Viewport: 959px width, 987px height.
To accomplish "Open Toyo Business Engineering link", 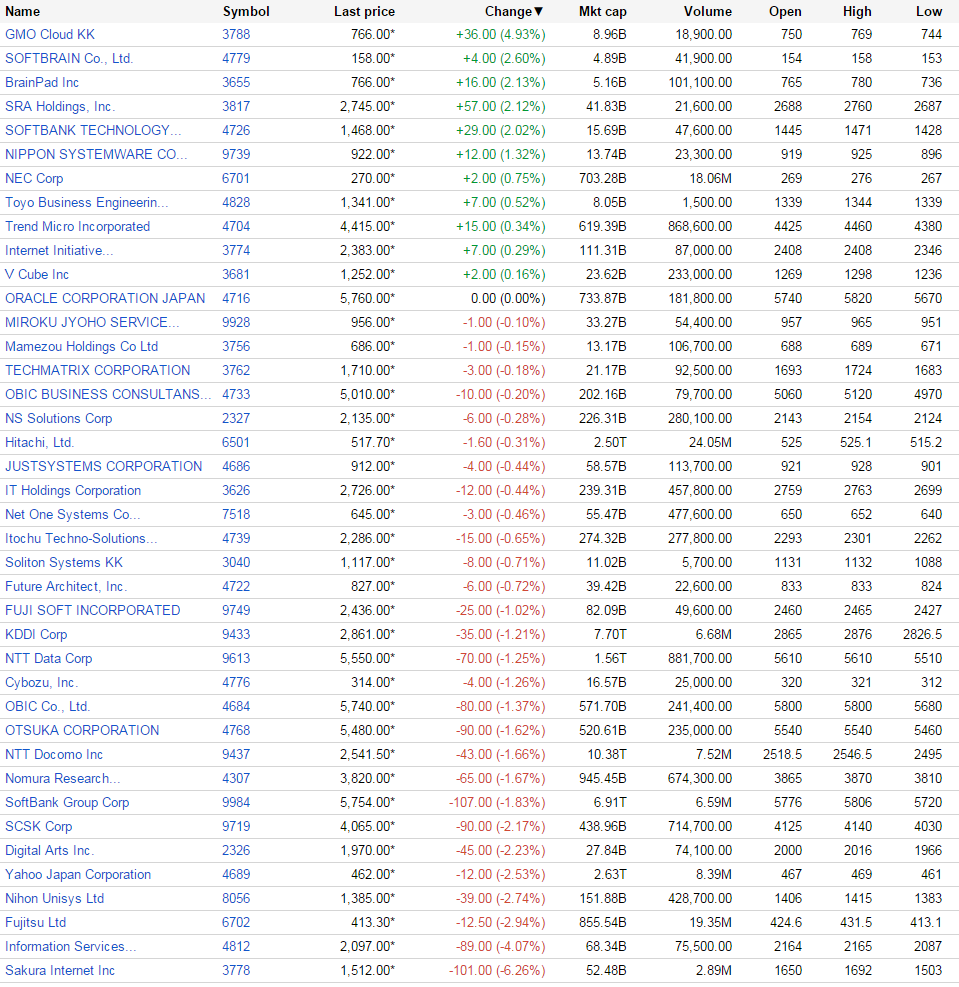I will pyautogui.click(x=87, y=202).
